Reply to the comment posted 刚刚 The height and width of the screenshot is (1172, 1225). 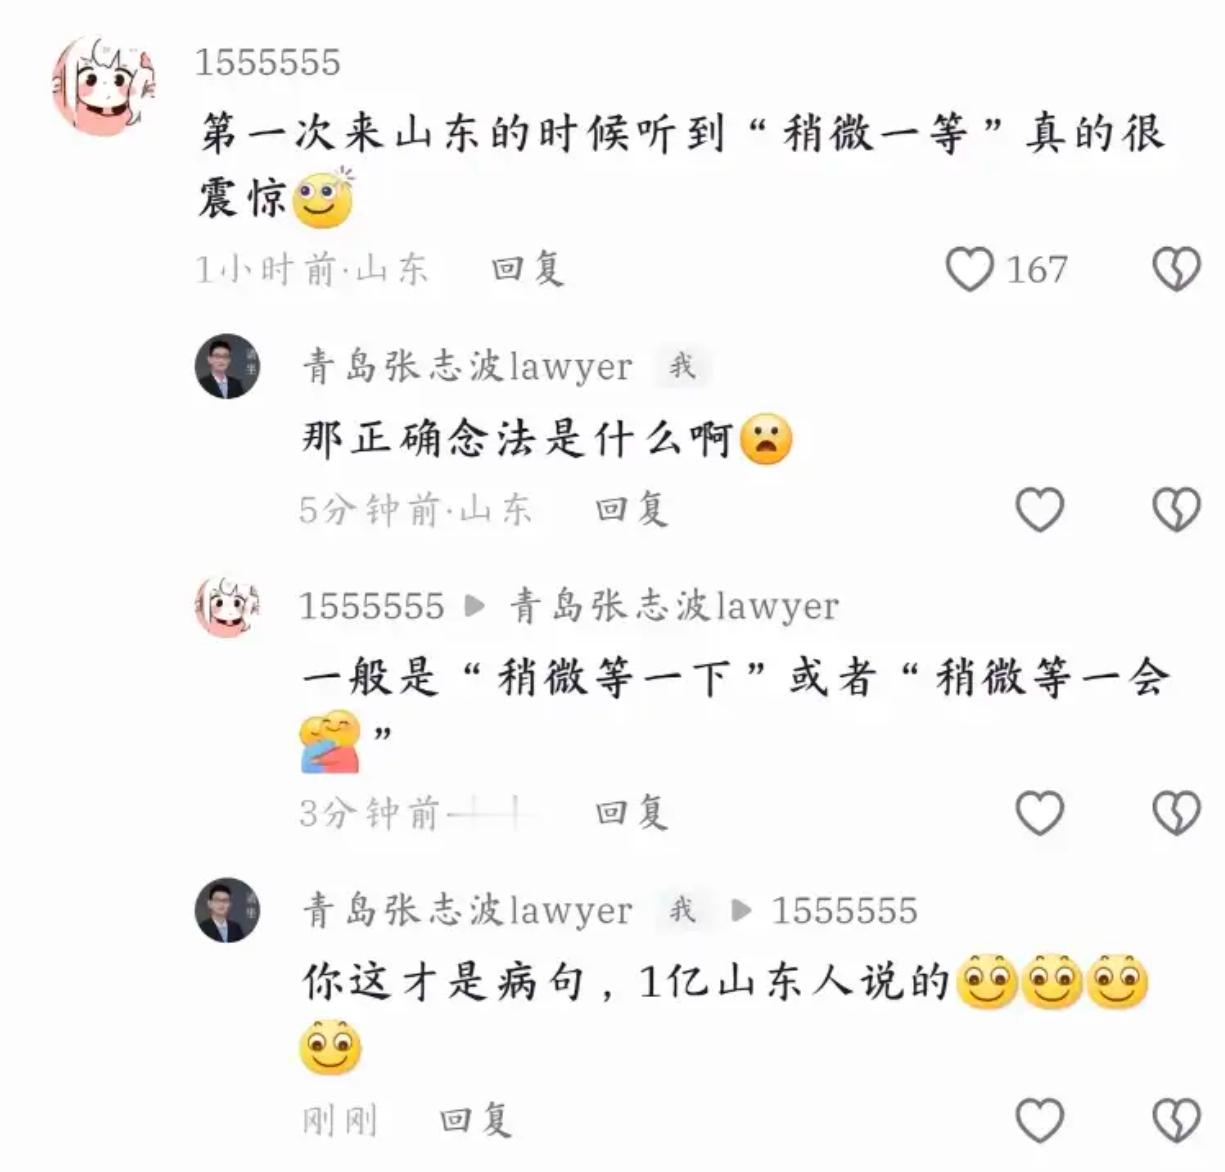(476, 1119)
